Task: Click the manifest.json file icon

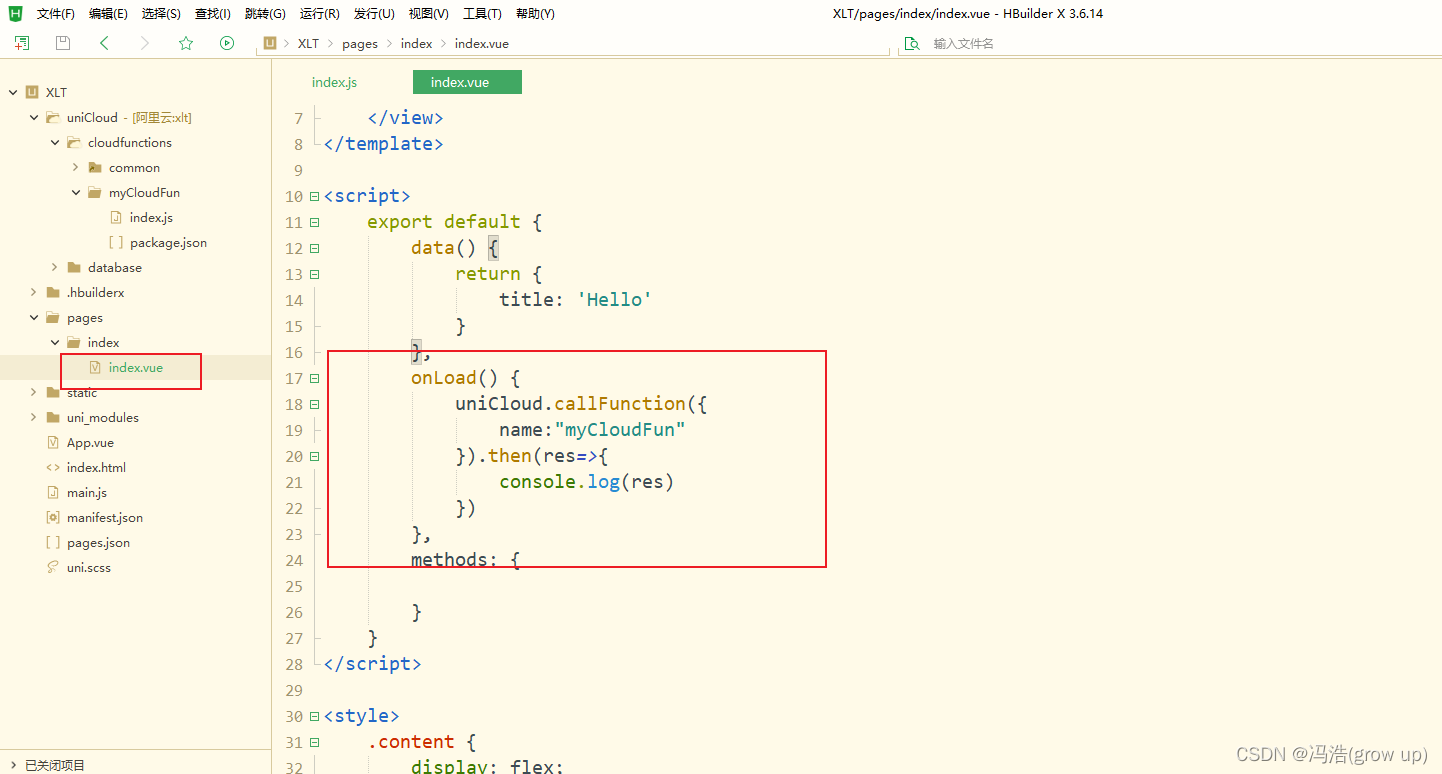Action: [53, 517]
